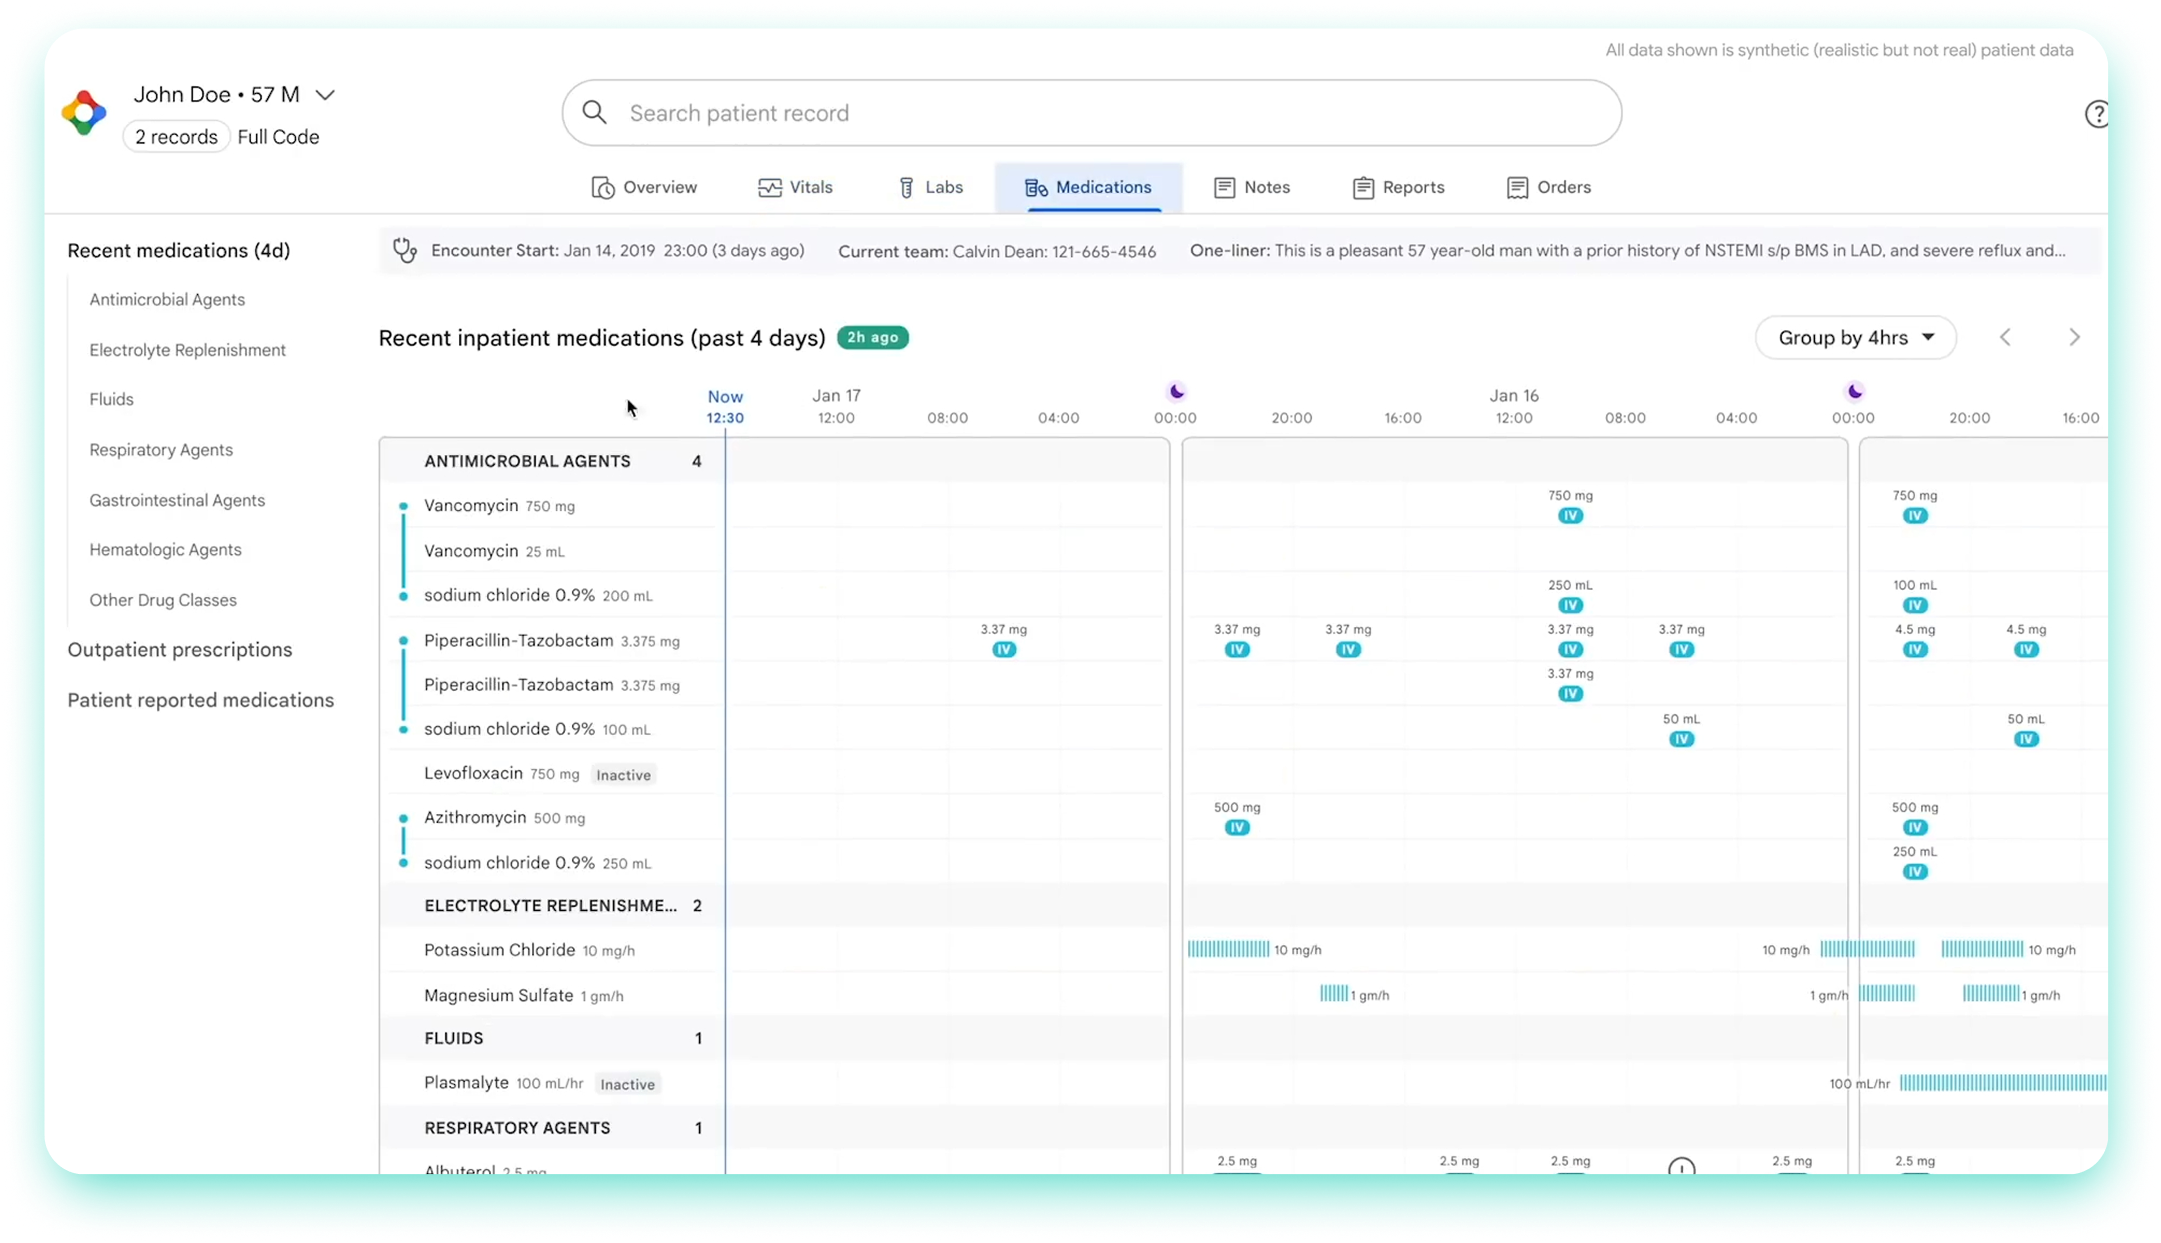Open help via question mark icon
Viewport: 2161px width, 1243px height.
tap(2096, 115)
